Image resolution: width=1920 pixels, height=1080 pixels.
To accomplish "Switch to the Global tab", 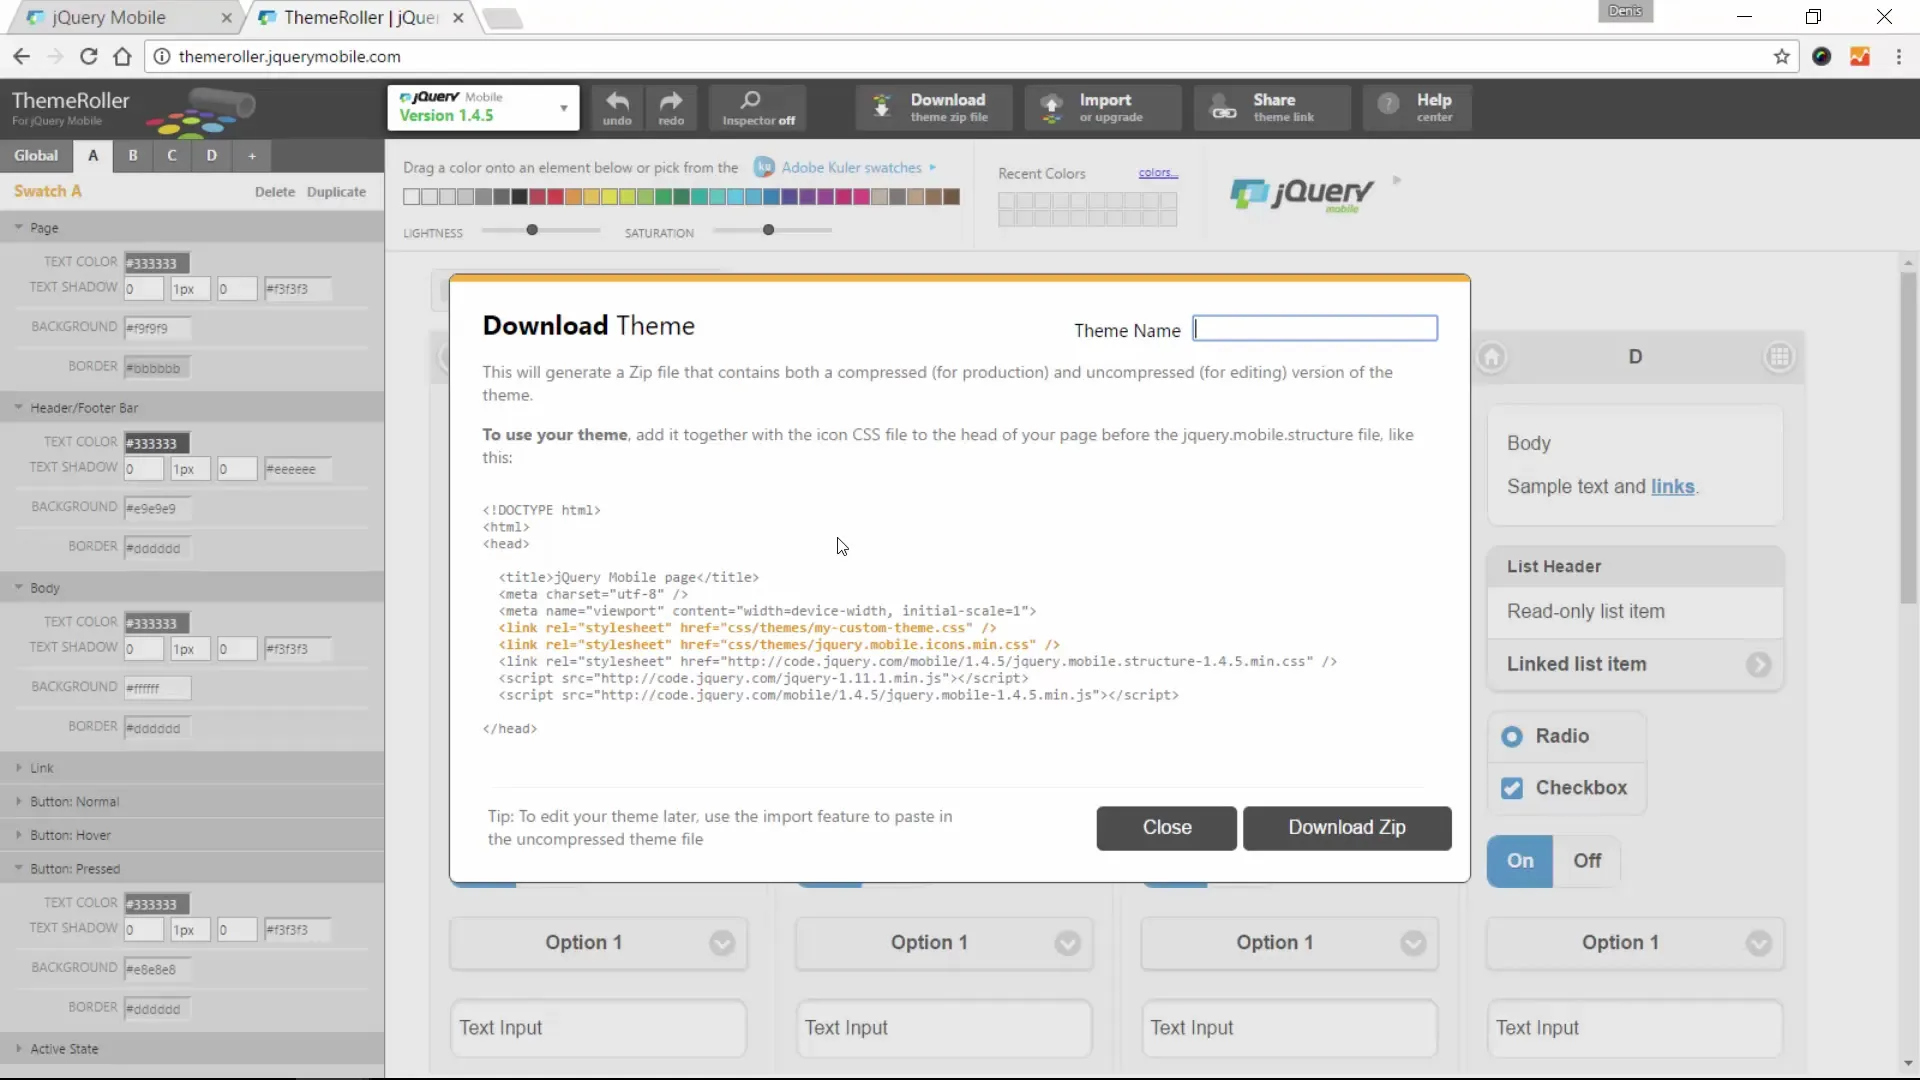I will click(36, 155).
